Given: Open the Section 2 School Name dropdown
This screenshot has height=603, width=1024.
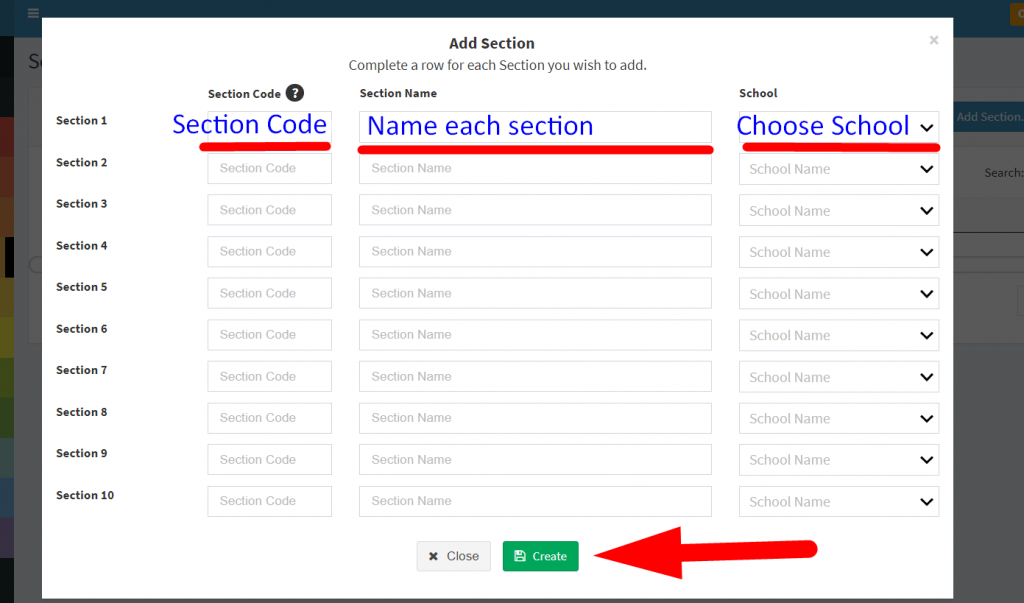Looking at the screenshot, I should (839, 169).
